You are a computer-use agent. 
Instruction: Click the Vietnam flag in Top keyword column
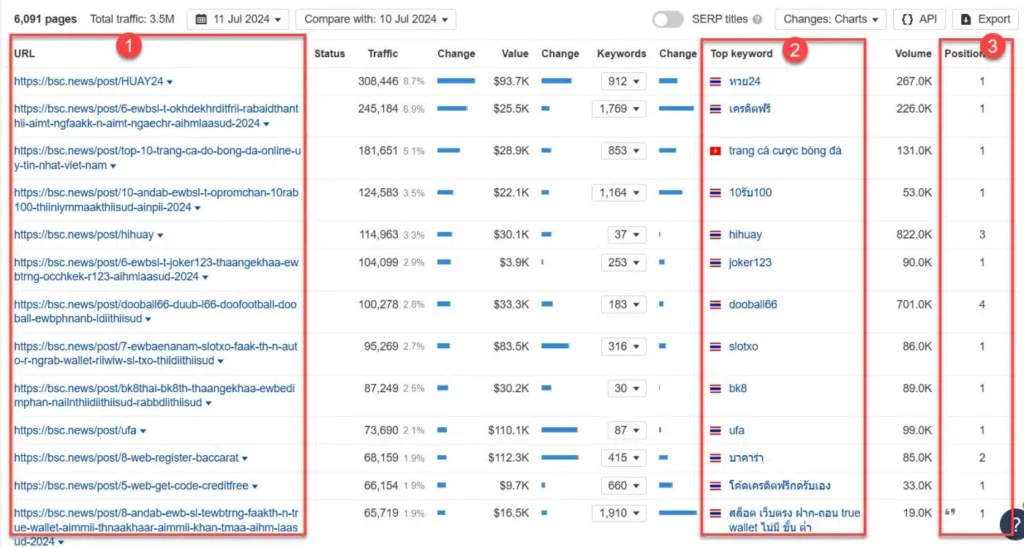715,151
